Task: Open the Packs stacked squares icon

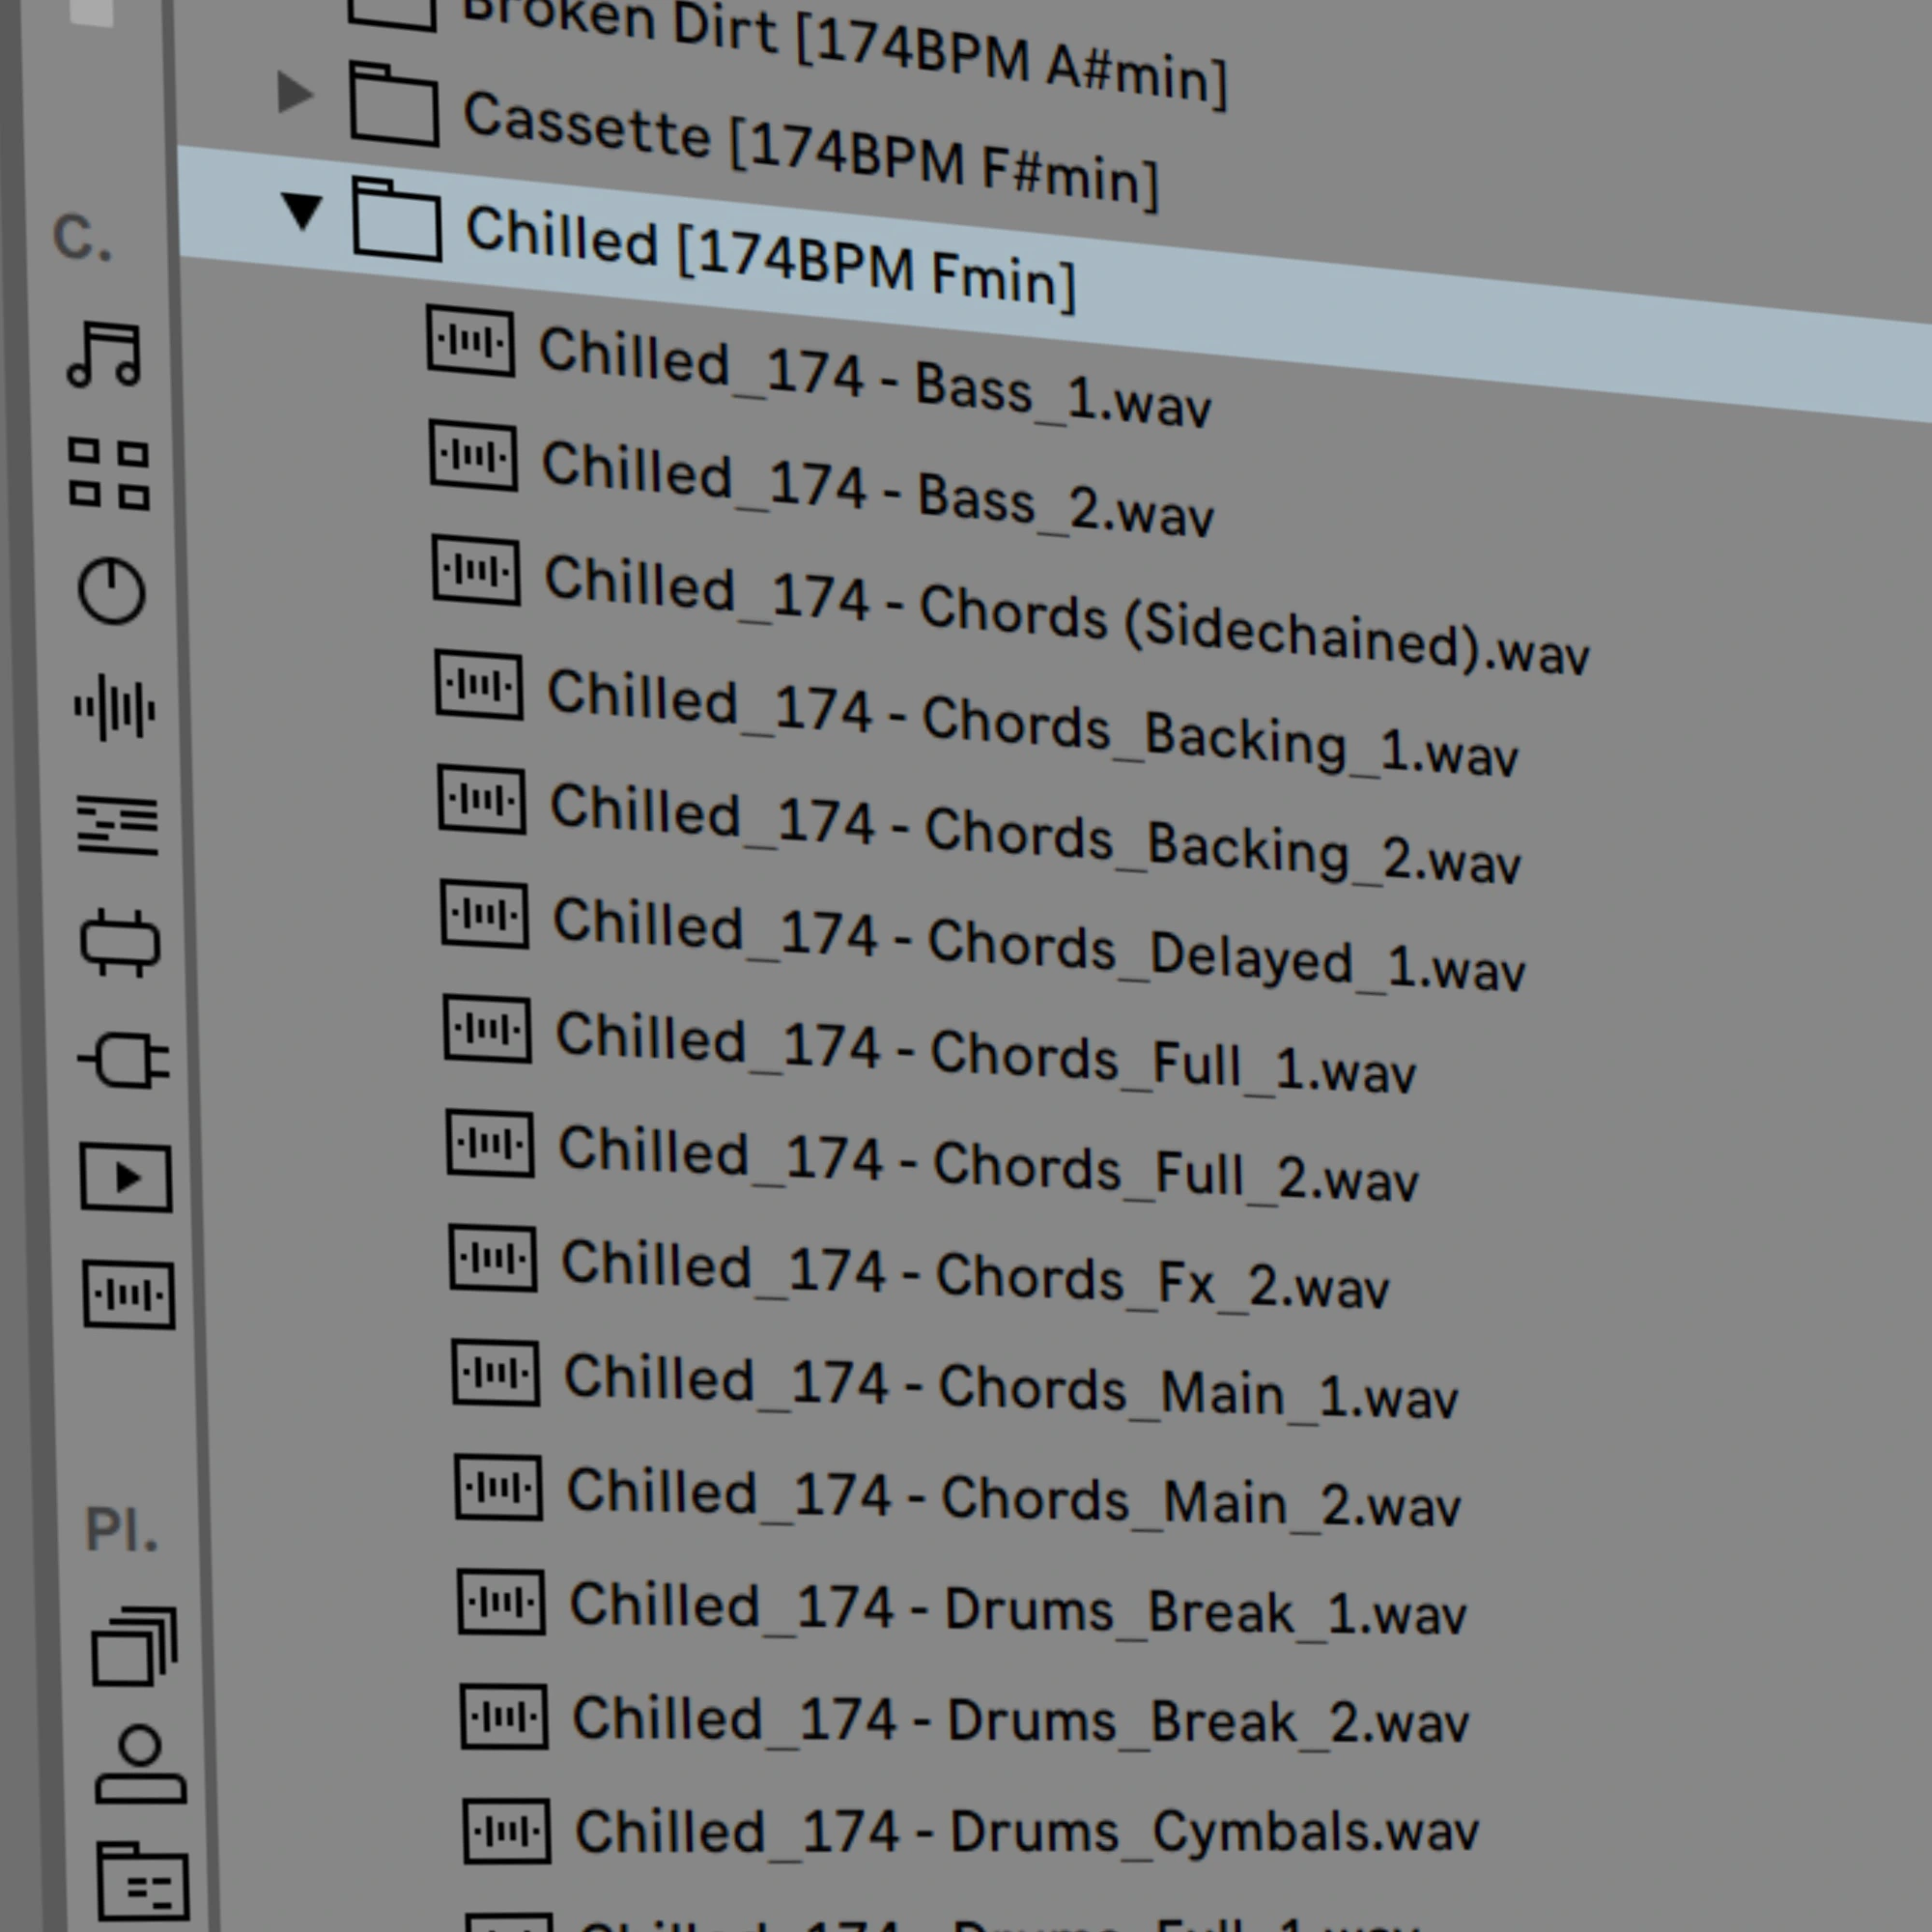Action: (x=134, y=1647)
